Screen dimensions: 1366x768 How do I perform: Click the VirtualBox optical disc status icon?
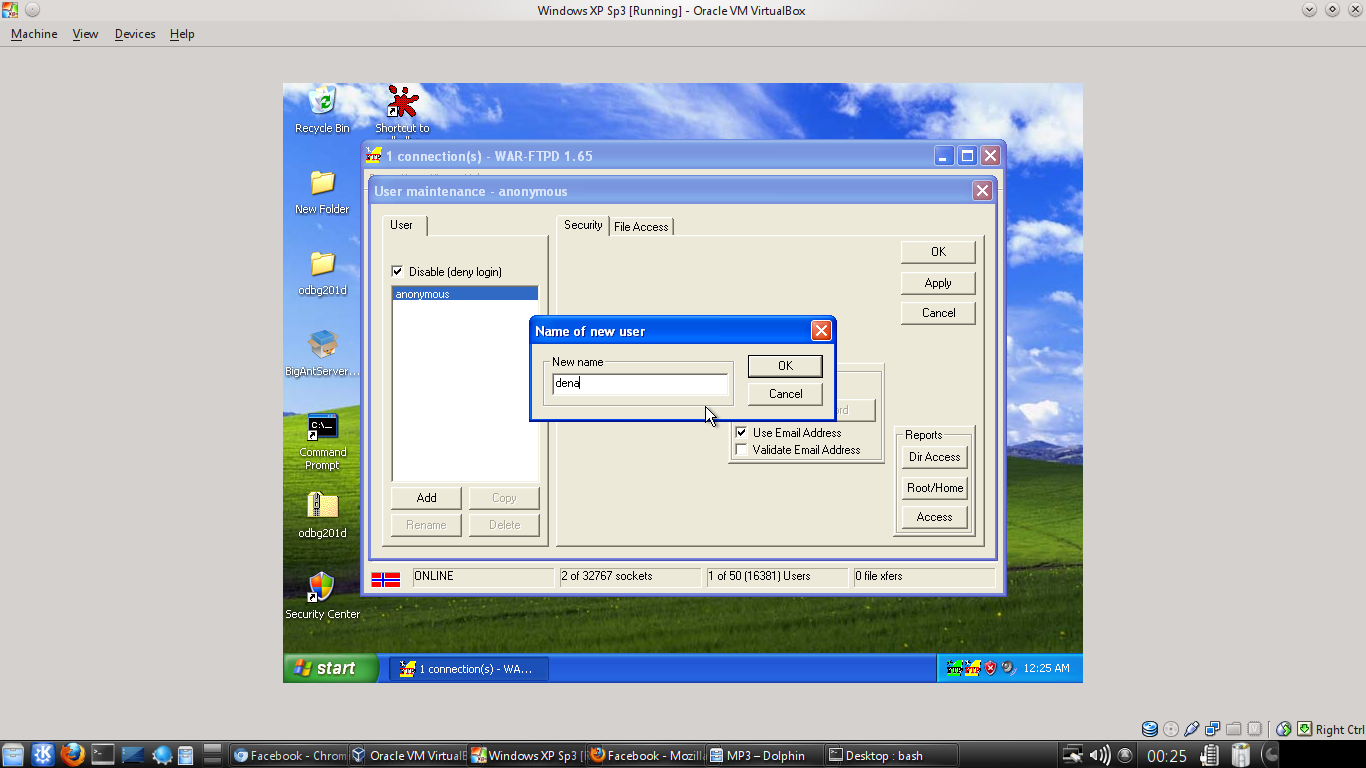click(x=1171, y=729)
